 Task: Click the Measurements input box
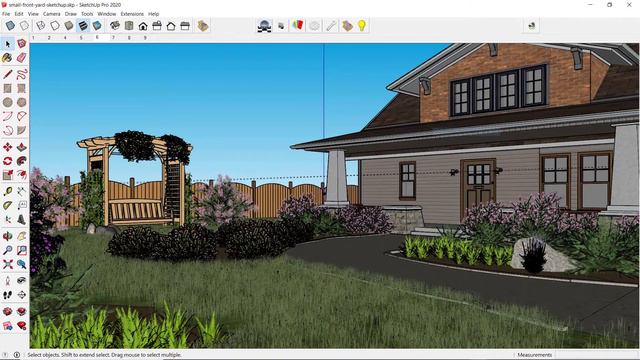click(x=596, y=355)
